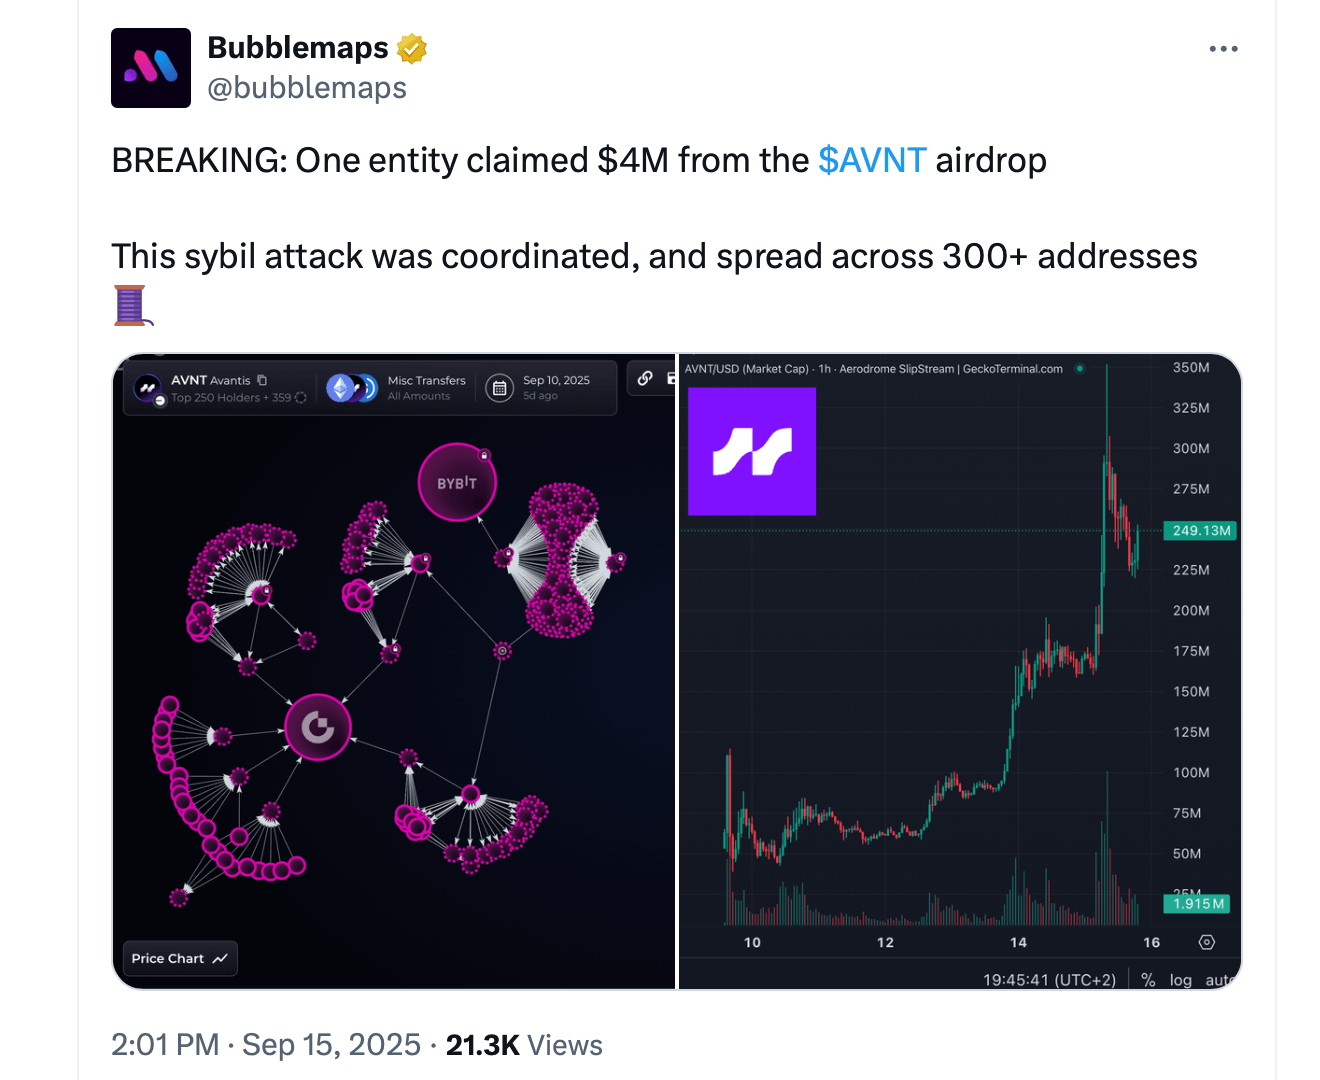Open the tweet's three-dot options menu
Image resolution: width=1320 pixels, height=1080 pixels.
tap(1224, 47)
